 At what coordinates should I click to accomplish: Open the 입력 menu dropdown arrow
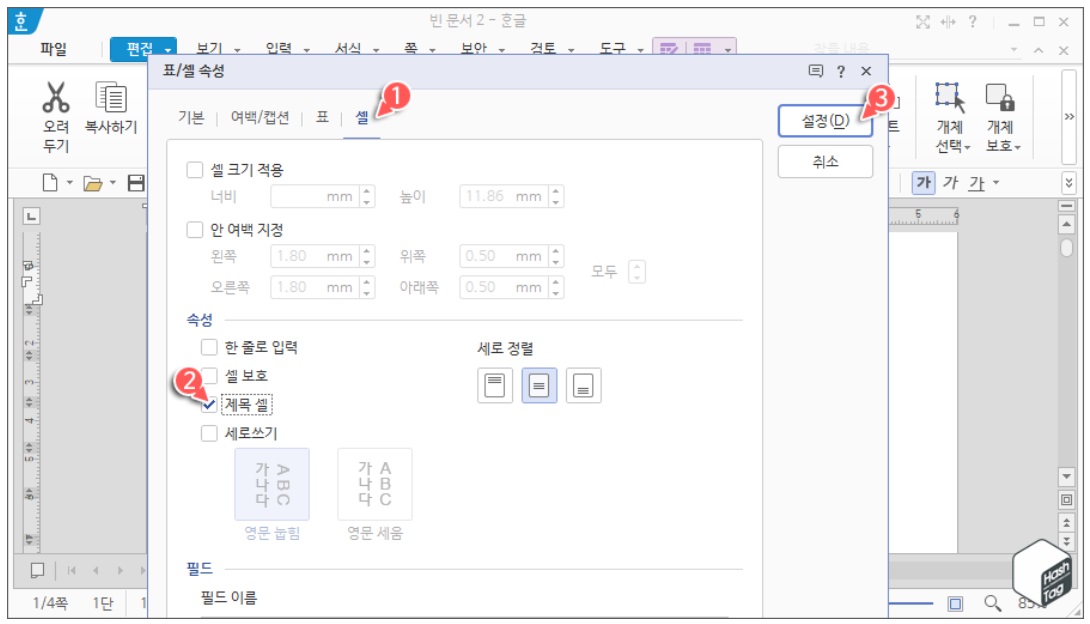307,50
